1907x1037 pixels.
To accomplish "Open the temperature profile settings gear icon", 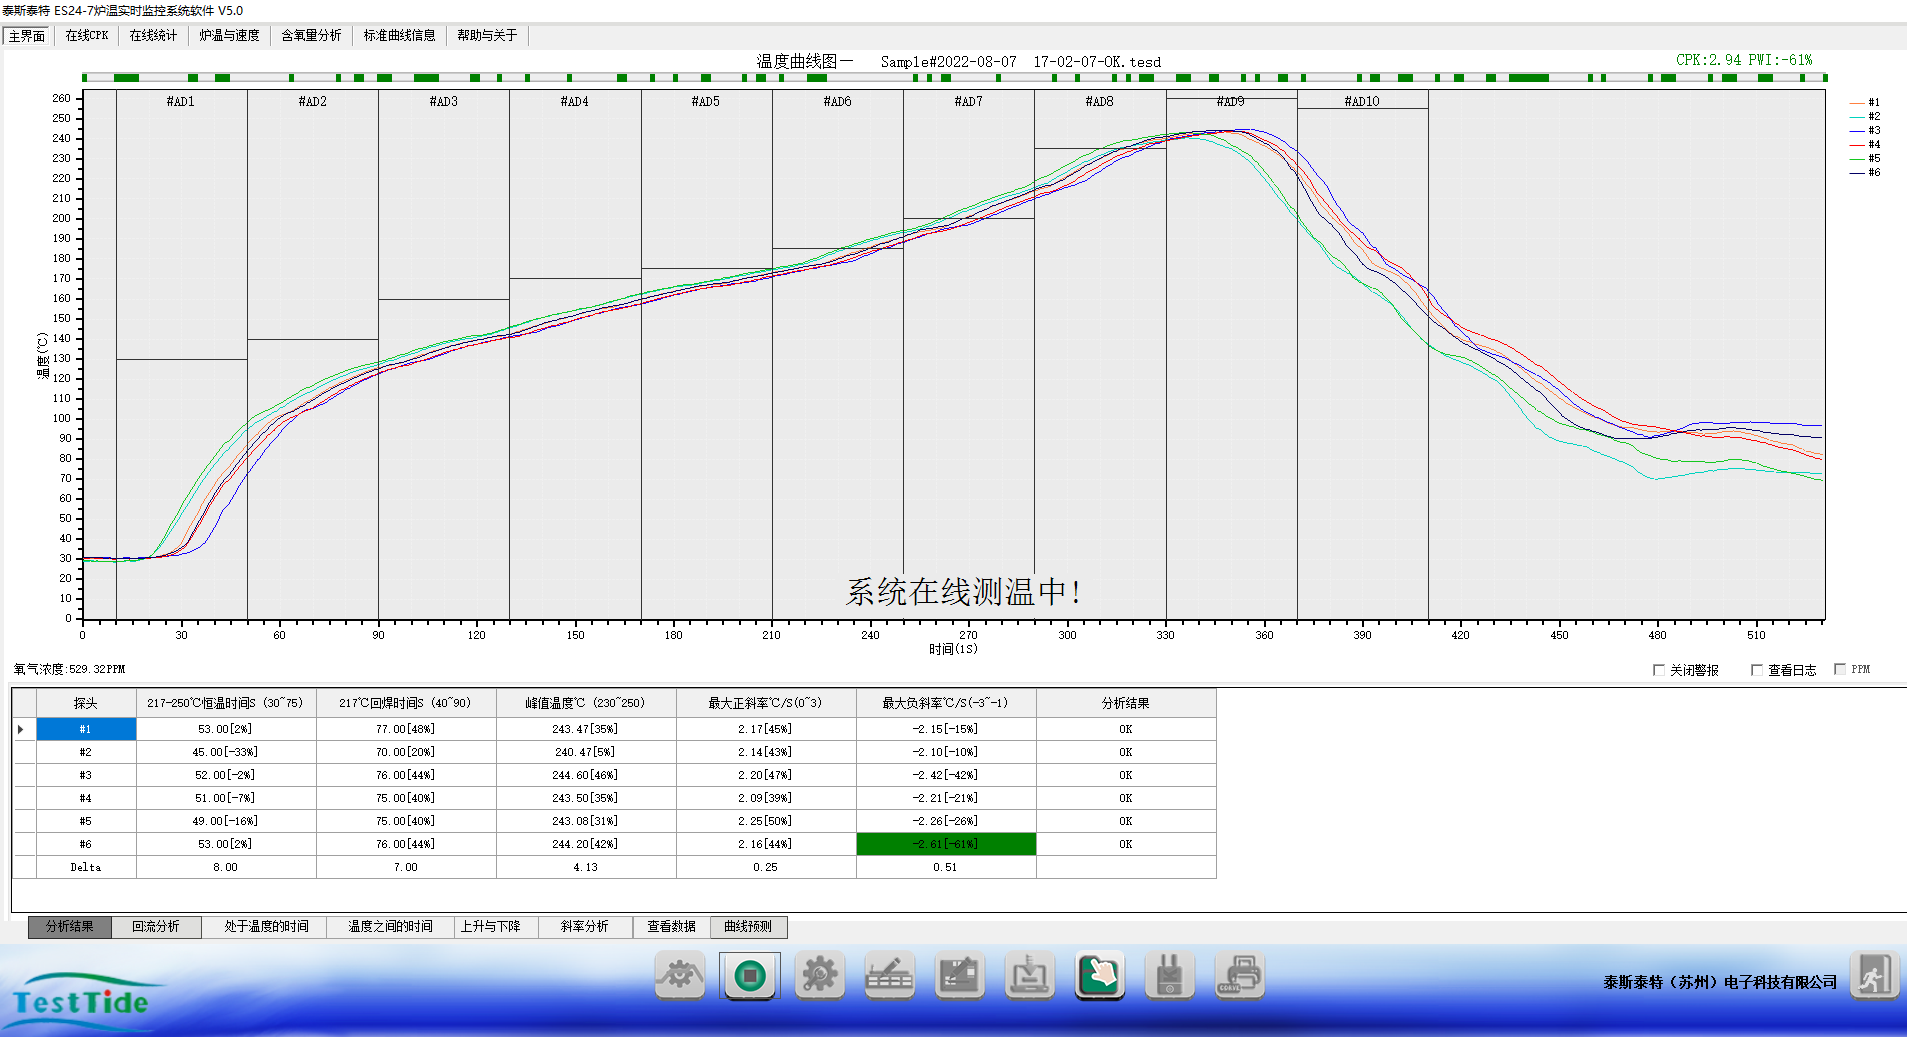I will (680, 975).
